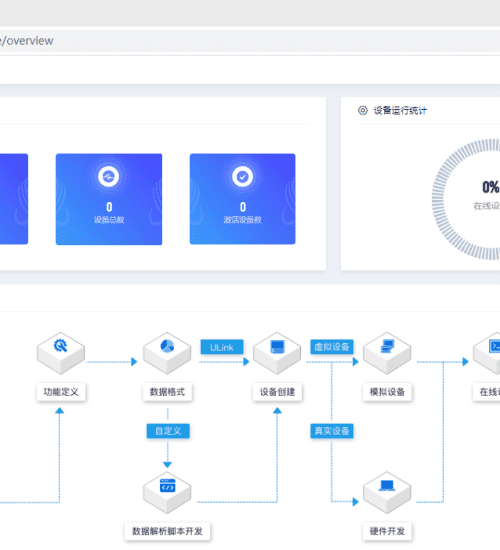Click the 自定义 tag label
This screenshot has width=500, height=550.
(168, 431)
